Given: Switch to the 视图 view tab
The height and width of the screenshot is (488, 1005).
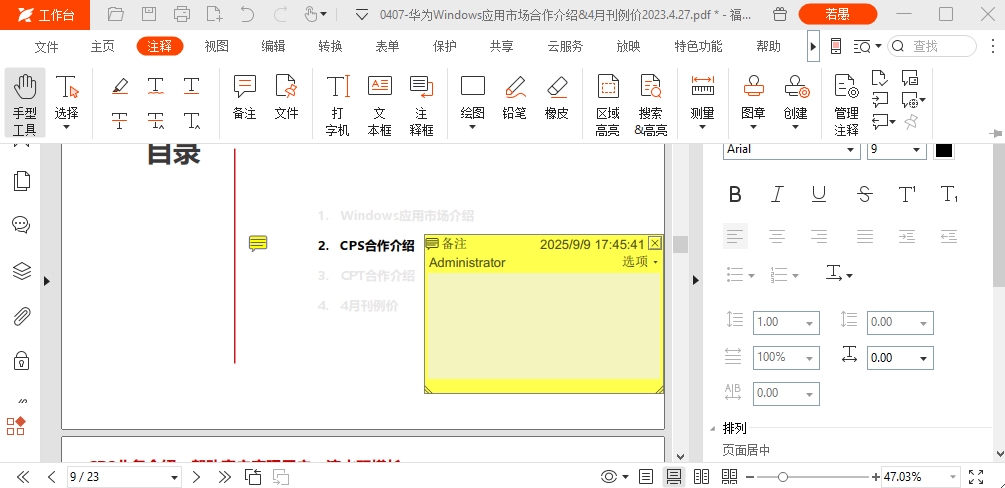Looking at the screenshot, I should point(216,46).
